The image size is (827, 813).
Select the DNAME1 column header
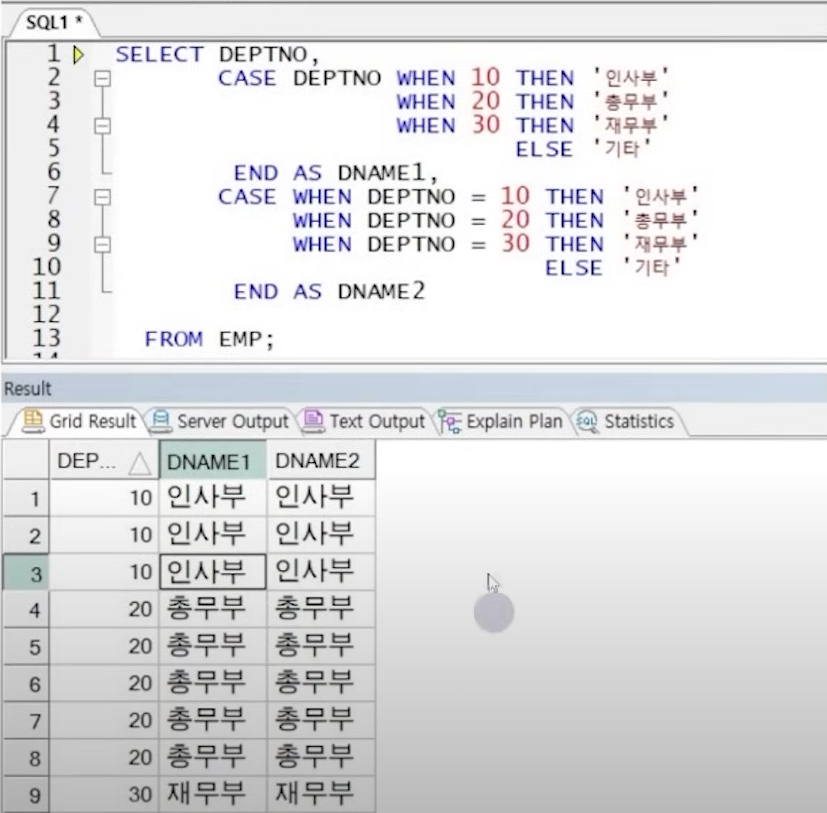pos(213,461)
